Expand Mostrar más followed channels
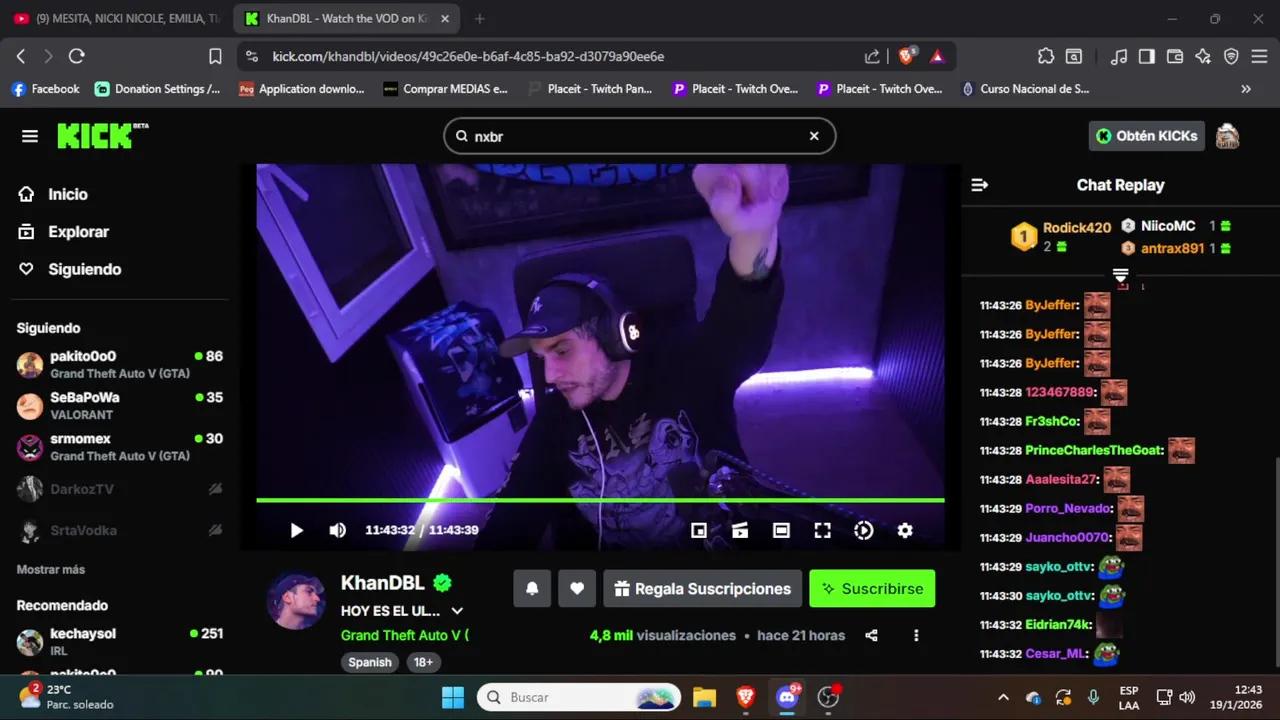1280x720 pixels. (x=51, y=569)
